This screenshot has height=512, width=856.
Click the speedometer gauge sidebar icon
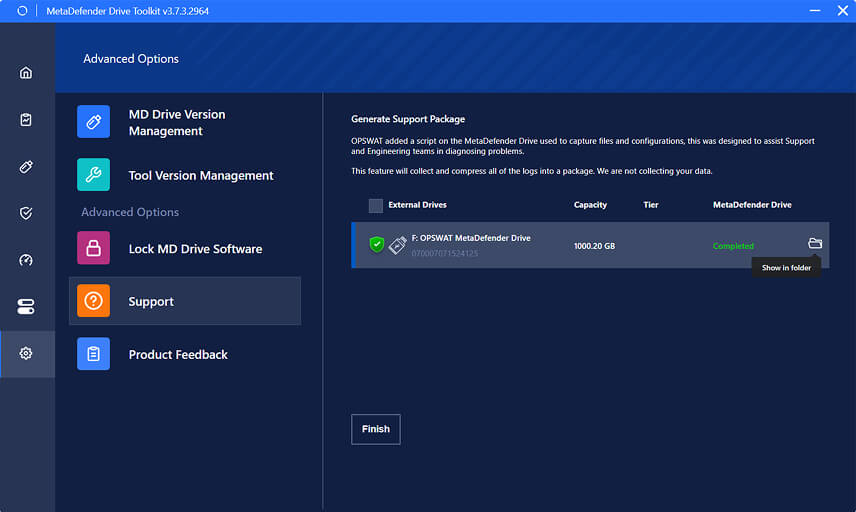26,260
